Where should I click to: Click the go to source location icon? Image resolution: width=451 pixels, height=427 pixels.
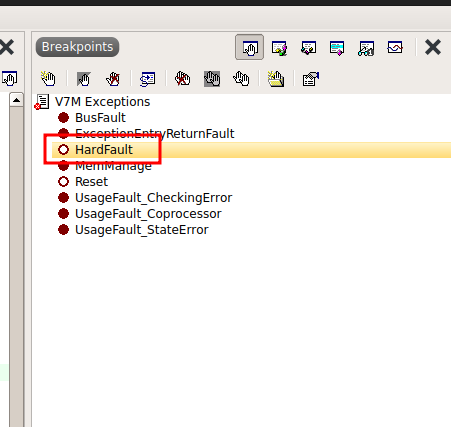pyautogui.click(x=148, y=79)
